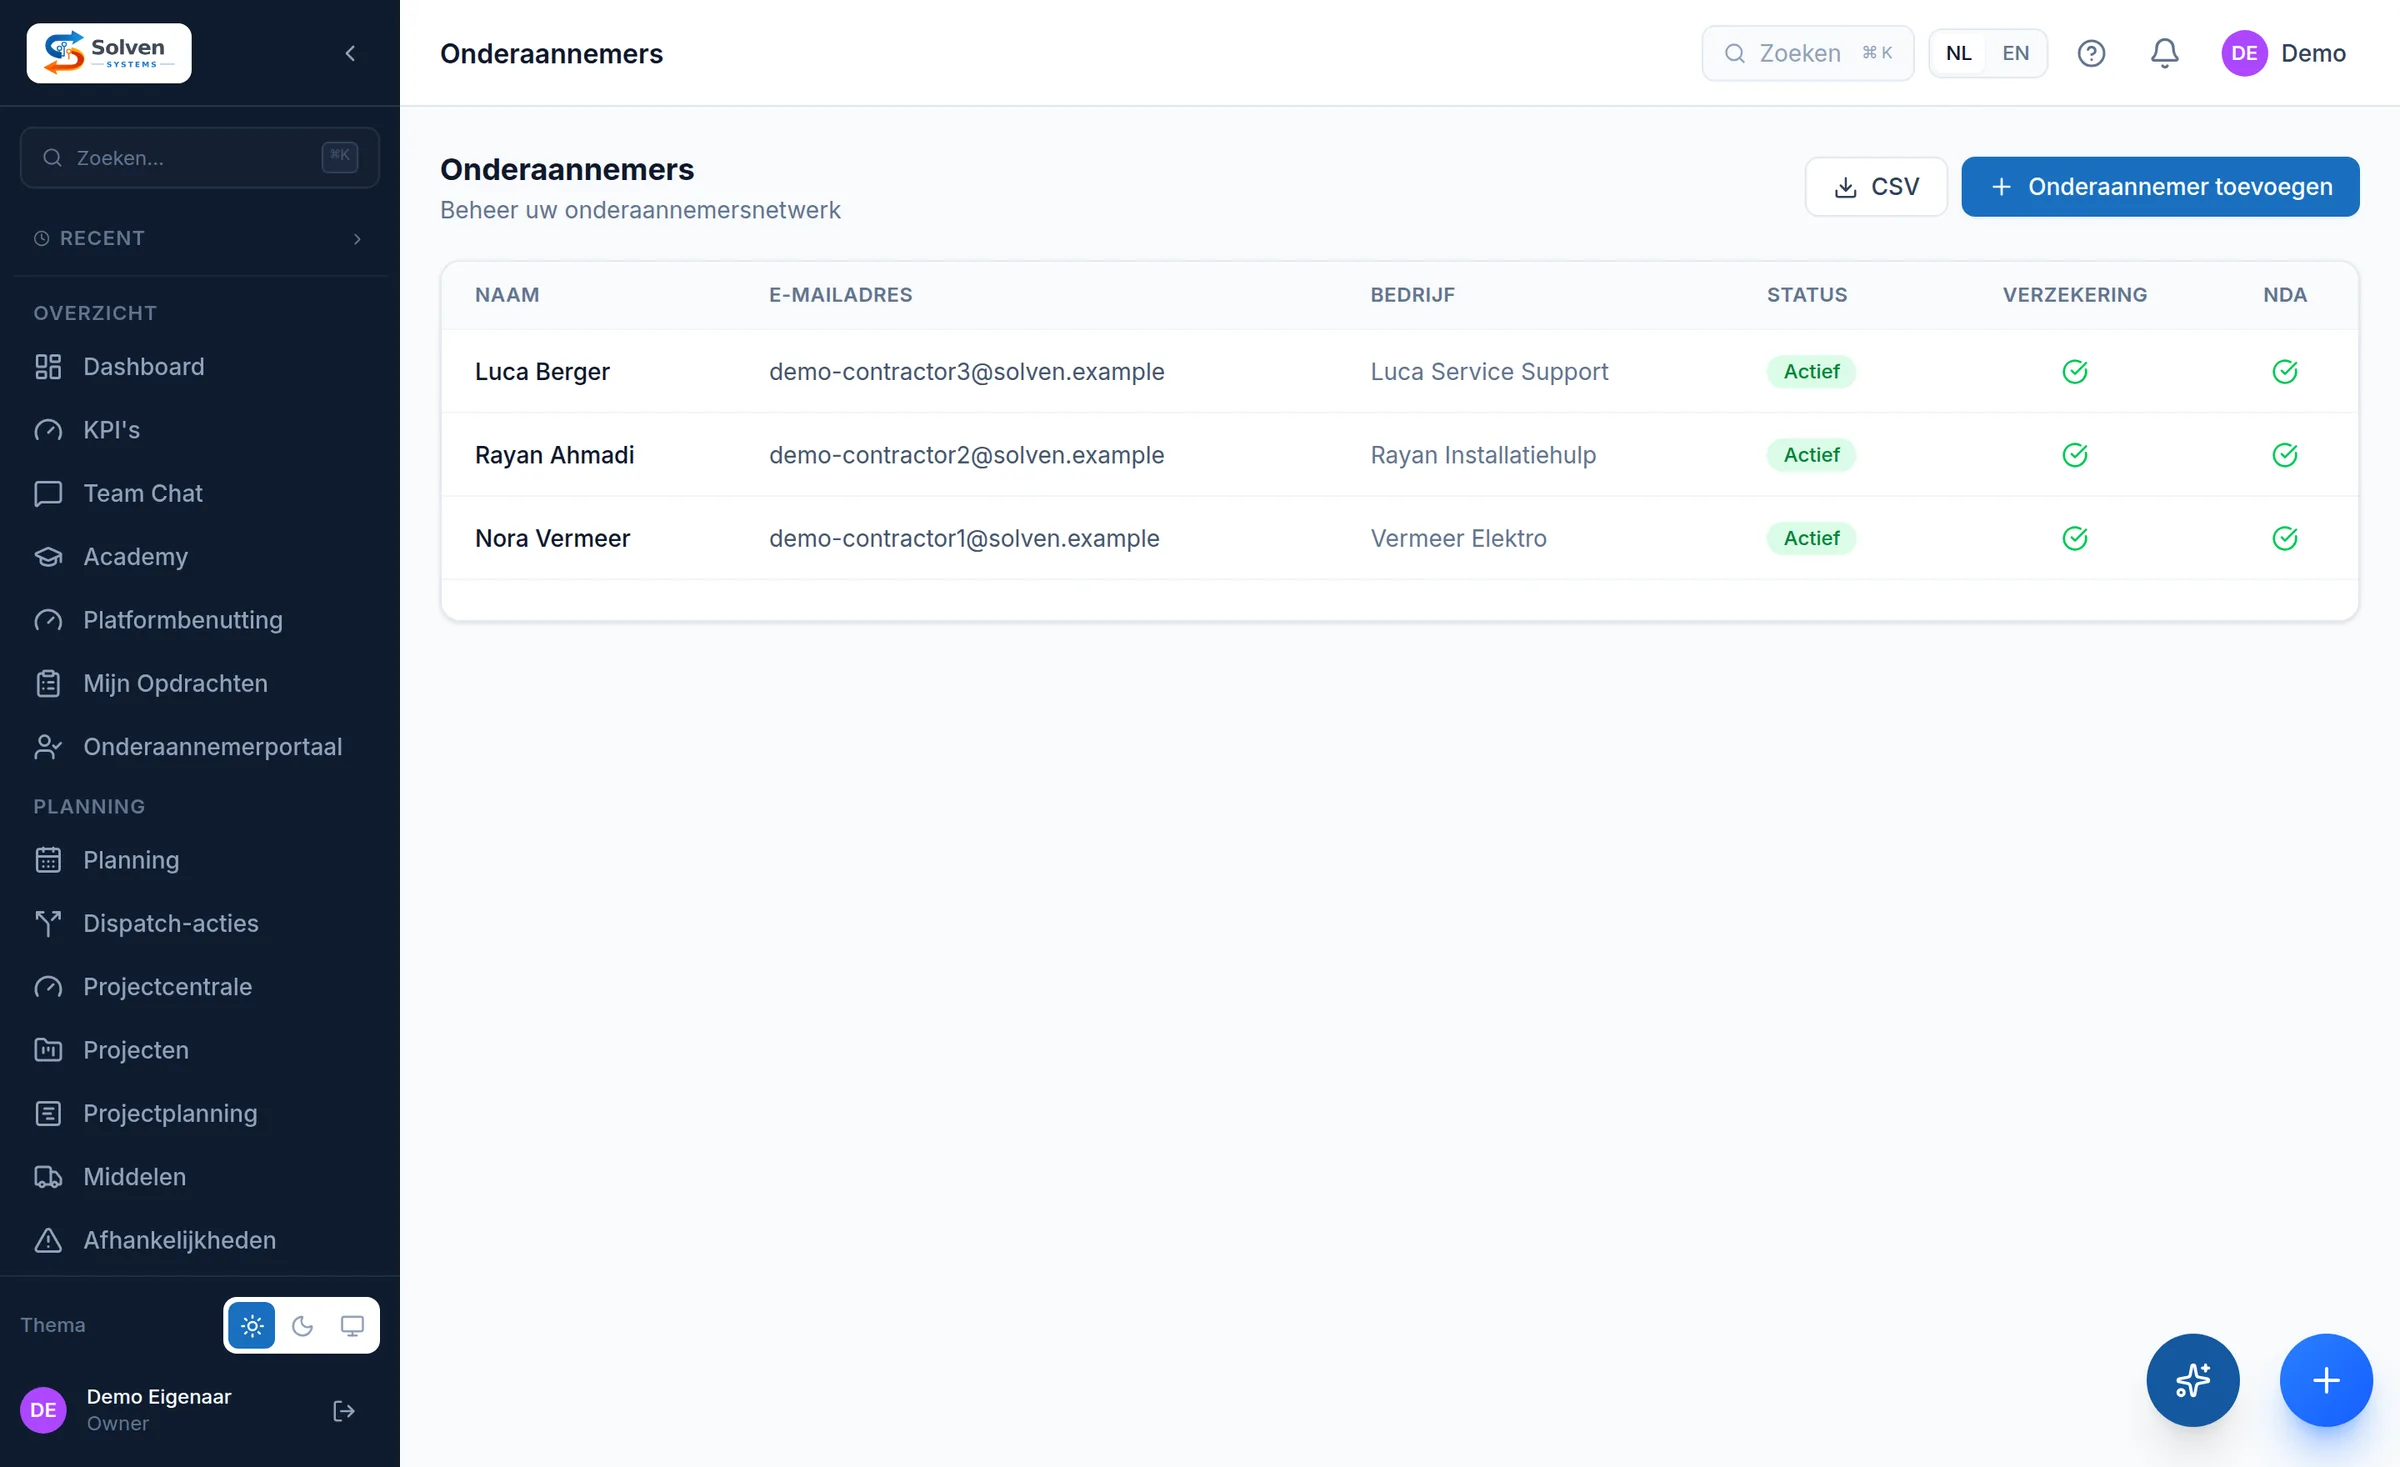
Task: Click the Team Chat speech bubble icon
Action: [48, 493]
